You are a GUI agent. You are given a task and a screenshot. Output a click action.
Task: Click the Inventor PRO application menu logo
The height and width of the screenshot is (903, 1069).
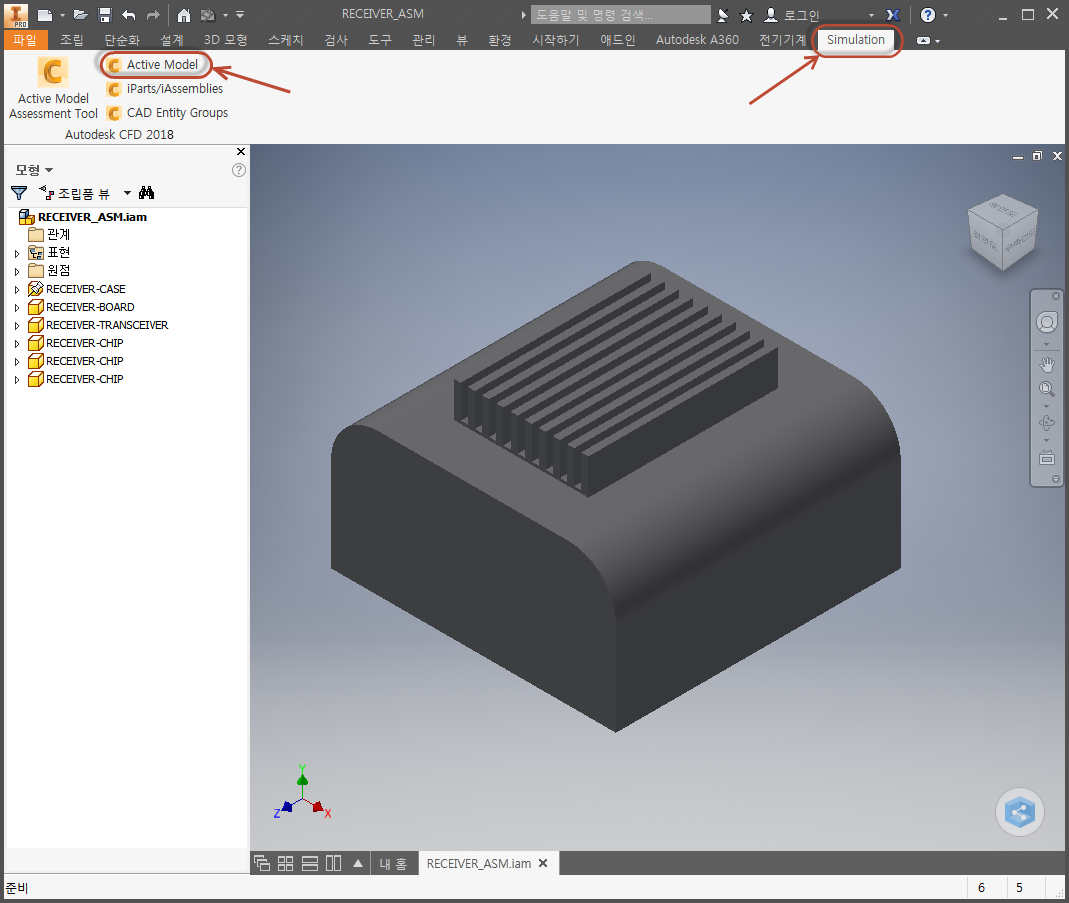click(x=16, y=14)
